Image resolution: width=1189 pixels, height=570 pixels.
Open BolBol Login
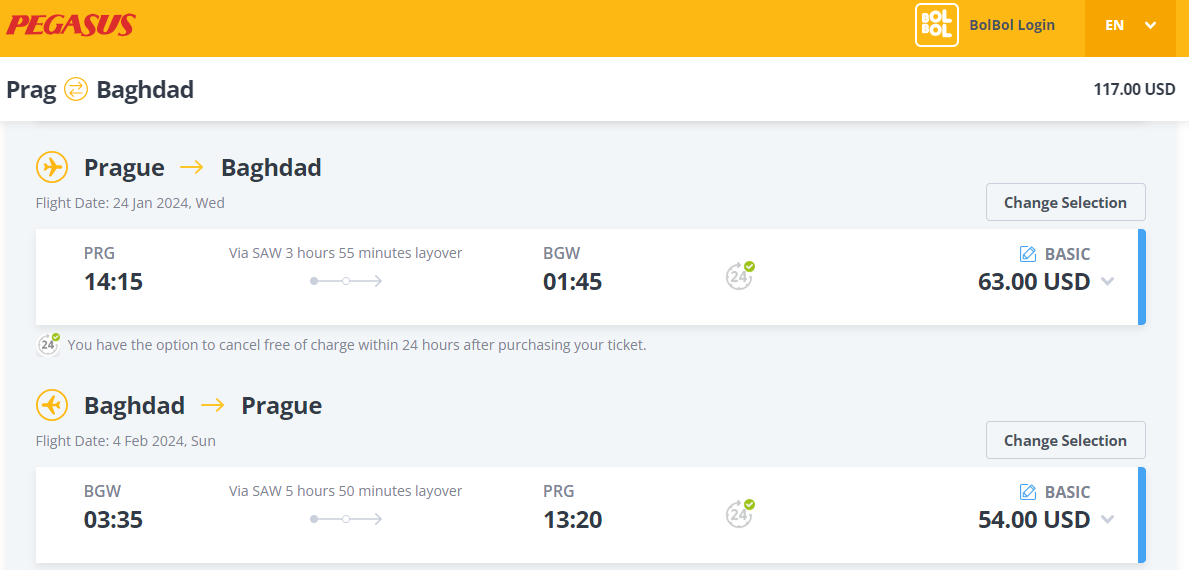point(1012,25)
